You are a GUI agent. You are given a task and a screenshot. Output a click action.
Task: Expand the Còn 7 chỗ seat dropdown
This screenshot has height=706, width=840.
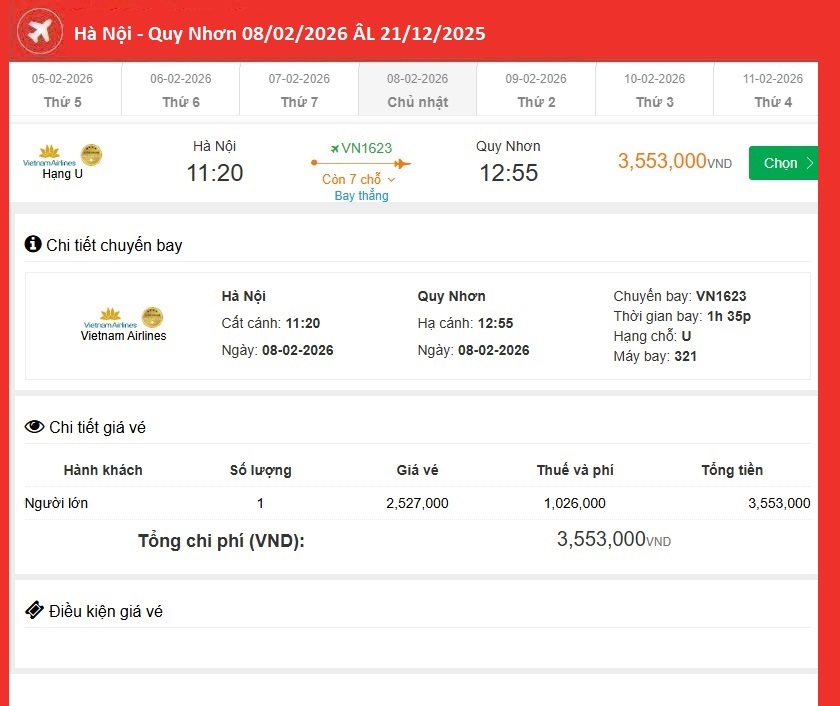pos(360,180)
